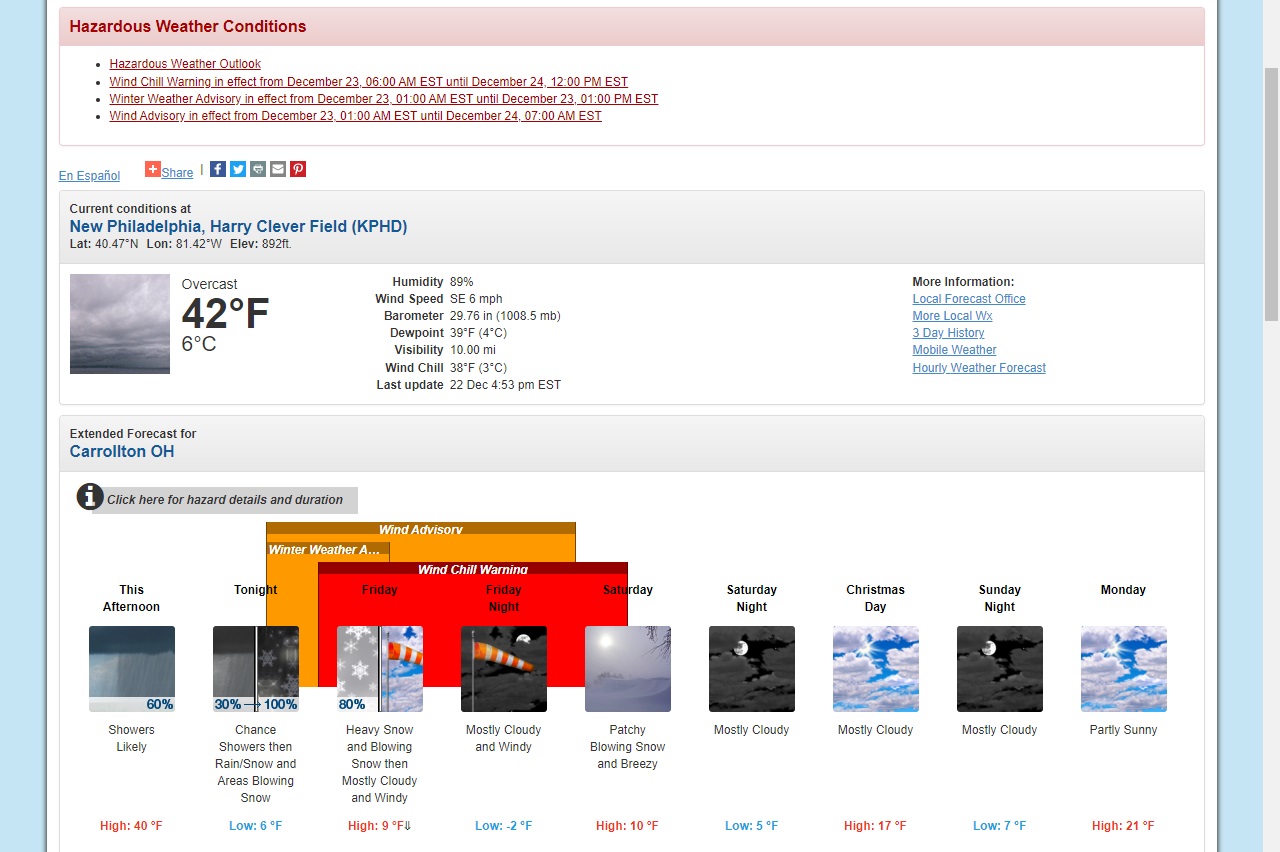Click the Wind Chill Warning hazard bar
The height and width of the screenshot is (852, 1280).
pyautogui.click(x=473, y=569)
